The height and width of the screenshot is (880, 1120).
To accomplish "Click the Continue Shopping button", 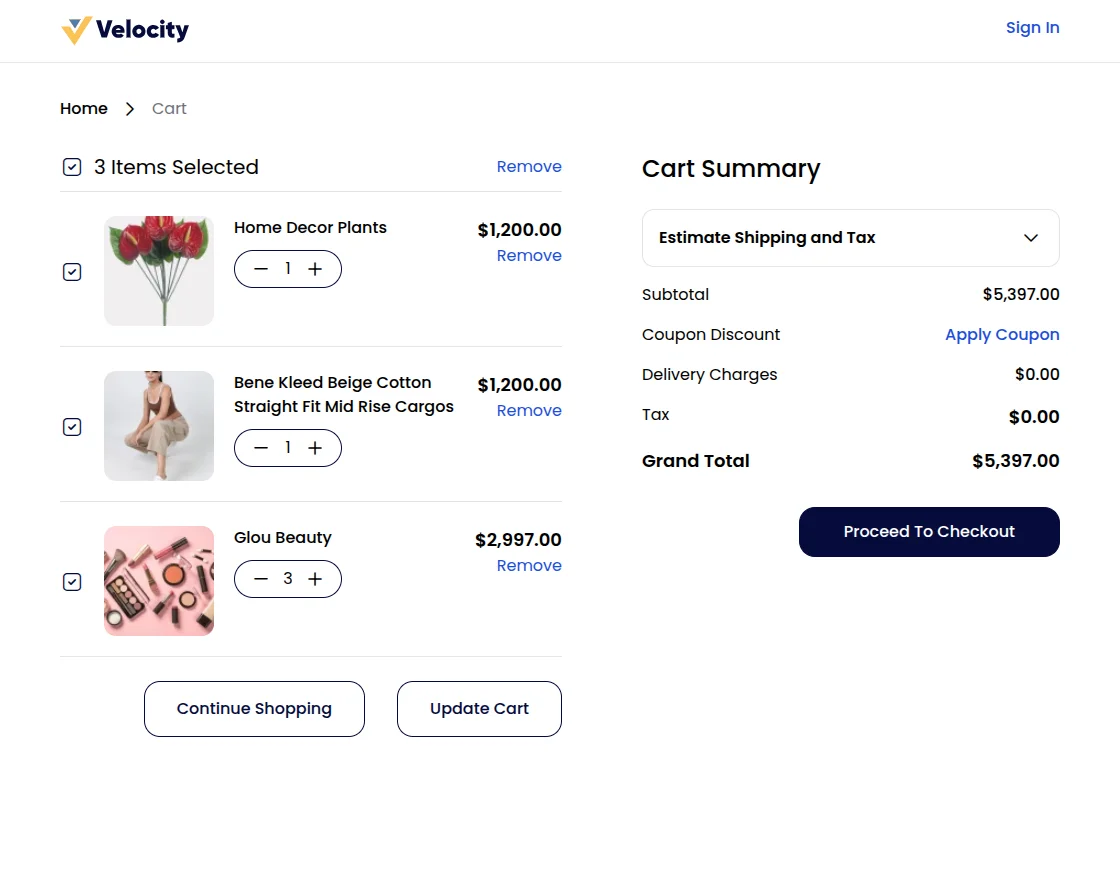I will (254, 709).
